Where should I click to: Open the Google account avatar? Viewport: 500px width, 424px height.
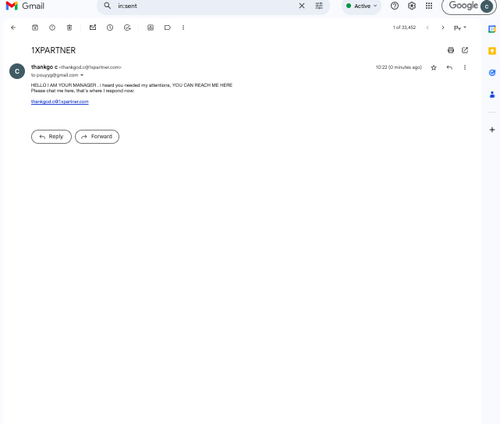click(x=487, y=6)
